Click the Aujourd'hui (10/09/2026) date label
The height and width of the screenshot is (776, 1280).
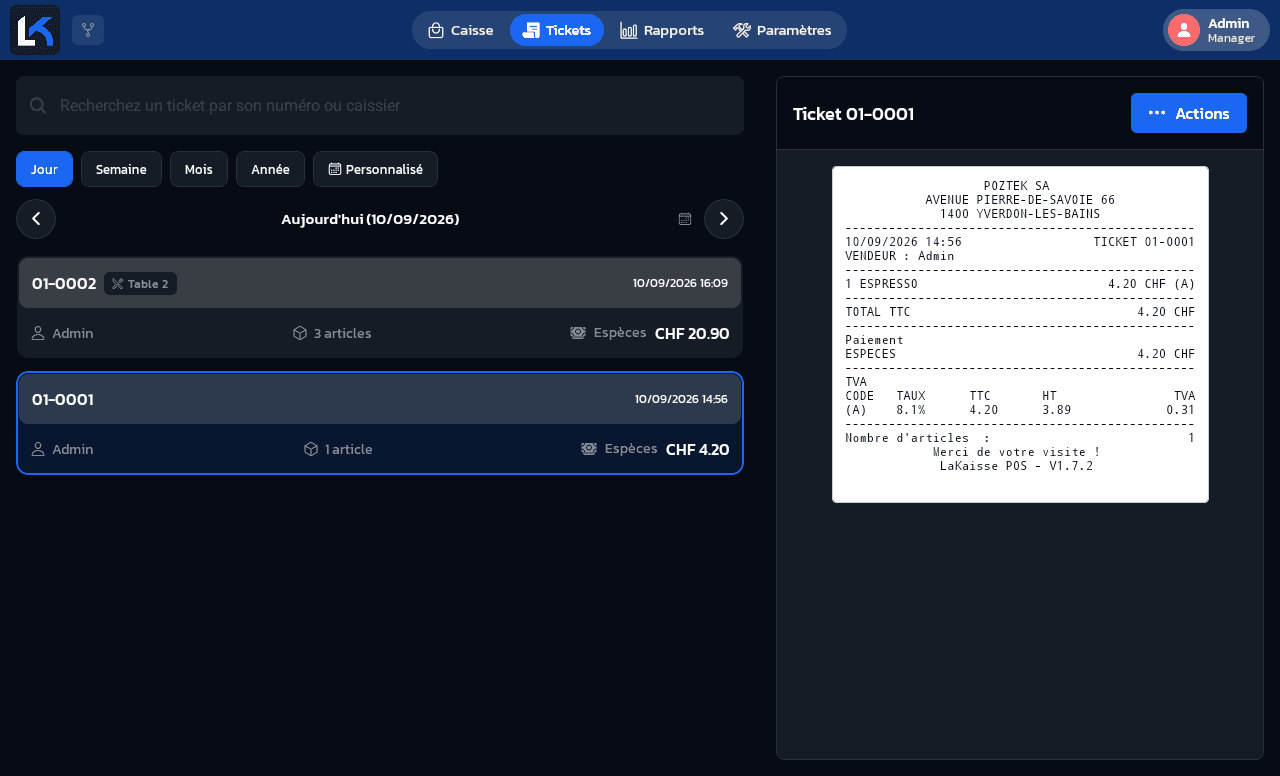[x=370, y=219]
